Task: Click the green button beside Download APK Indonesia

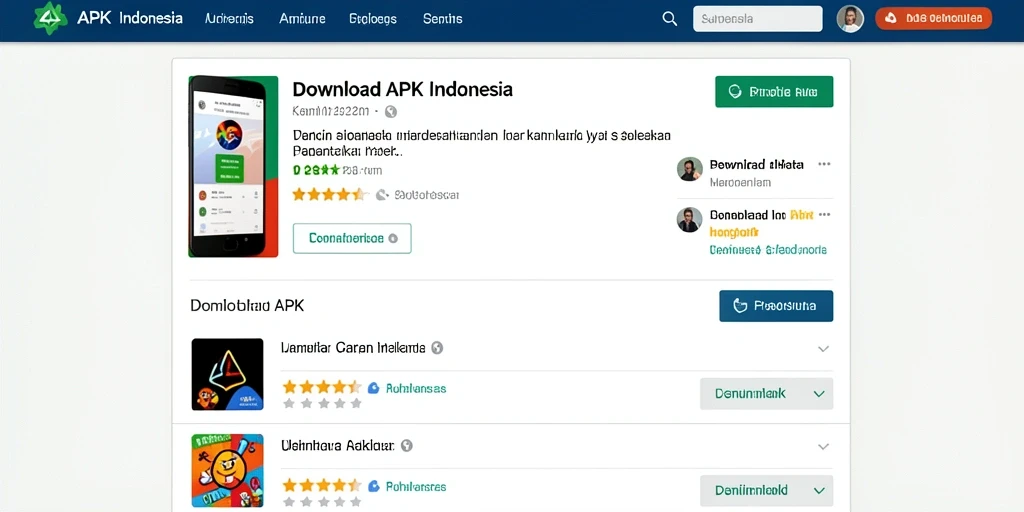Action: coord(774,91)
